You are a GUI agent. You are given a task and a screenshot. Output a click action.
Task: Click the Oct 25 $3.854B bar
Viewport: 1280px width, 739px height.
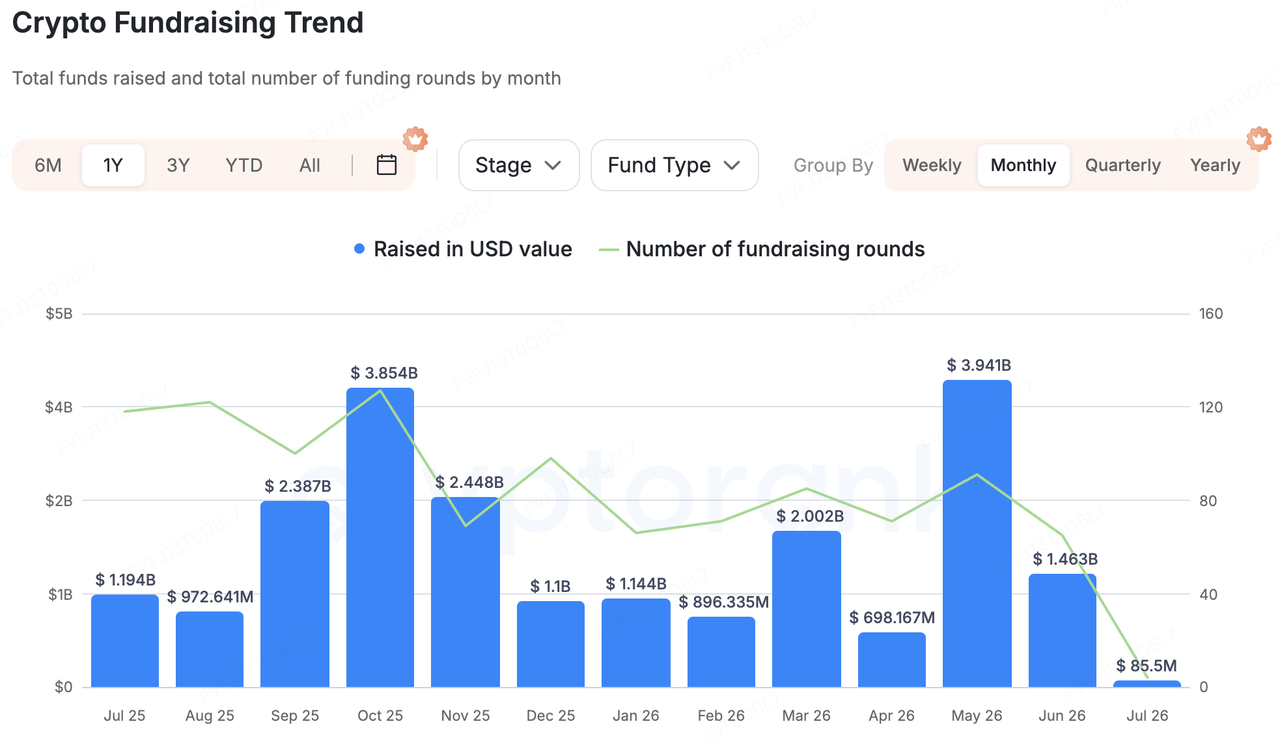point(380,537)
